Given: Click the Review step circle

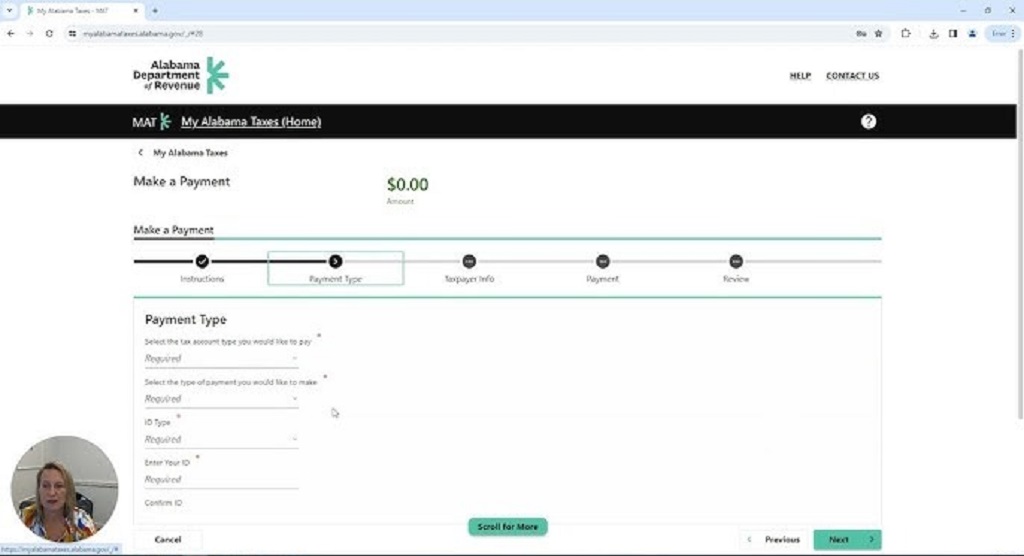Looking at the screenshot, I should [x=736, y=261].
